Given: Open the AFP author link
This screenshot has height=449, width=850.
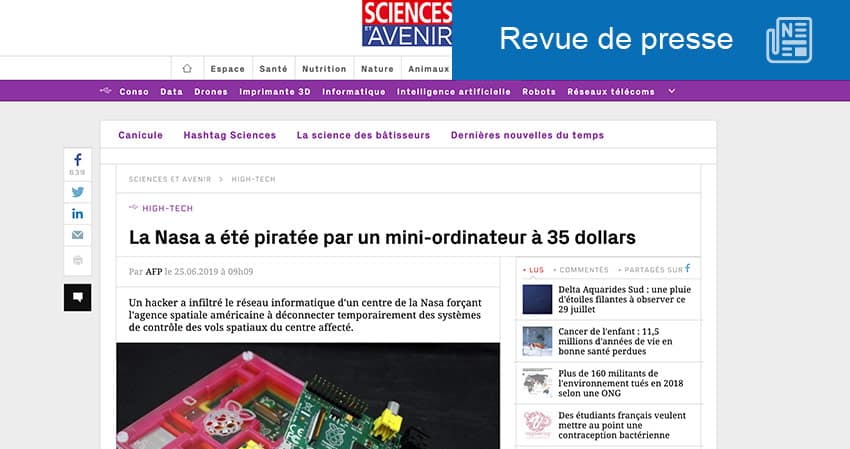Looking at the screenshot, I should click(154, 272).
